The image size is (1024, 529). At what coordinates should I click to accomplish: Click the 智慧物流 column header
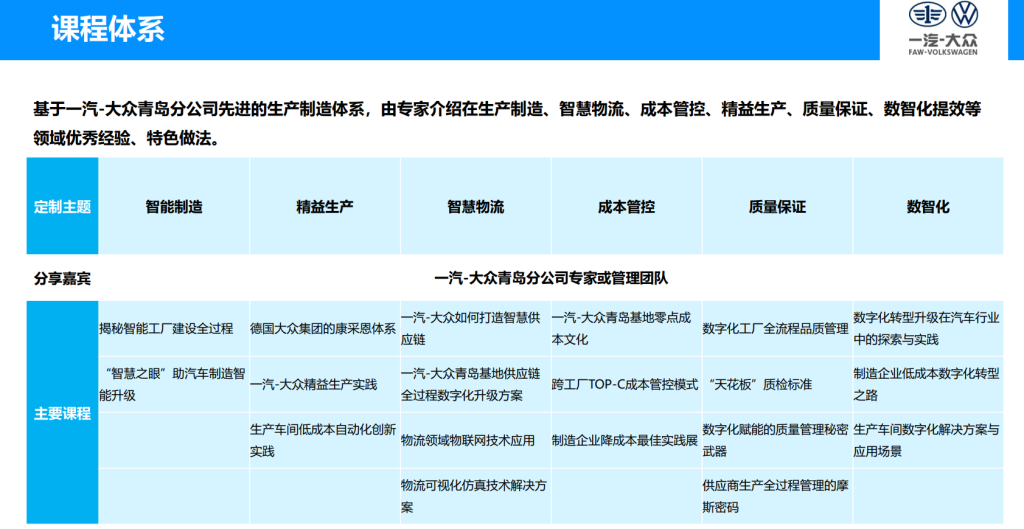click(475, 207)
